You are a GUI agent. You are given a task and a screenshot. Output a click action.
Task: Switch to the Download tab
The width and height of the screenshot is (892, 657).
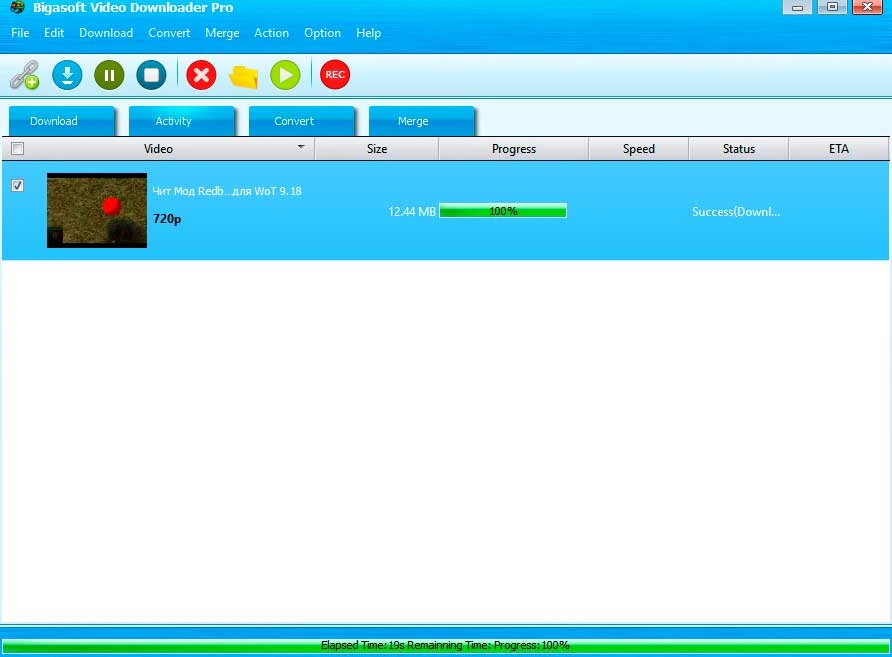(x=62, y=121)
